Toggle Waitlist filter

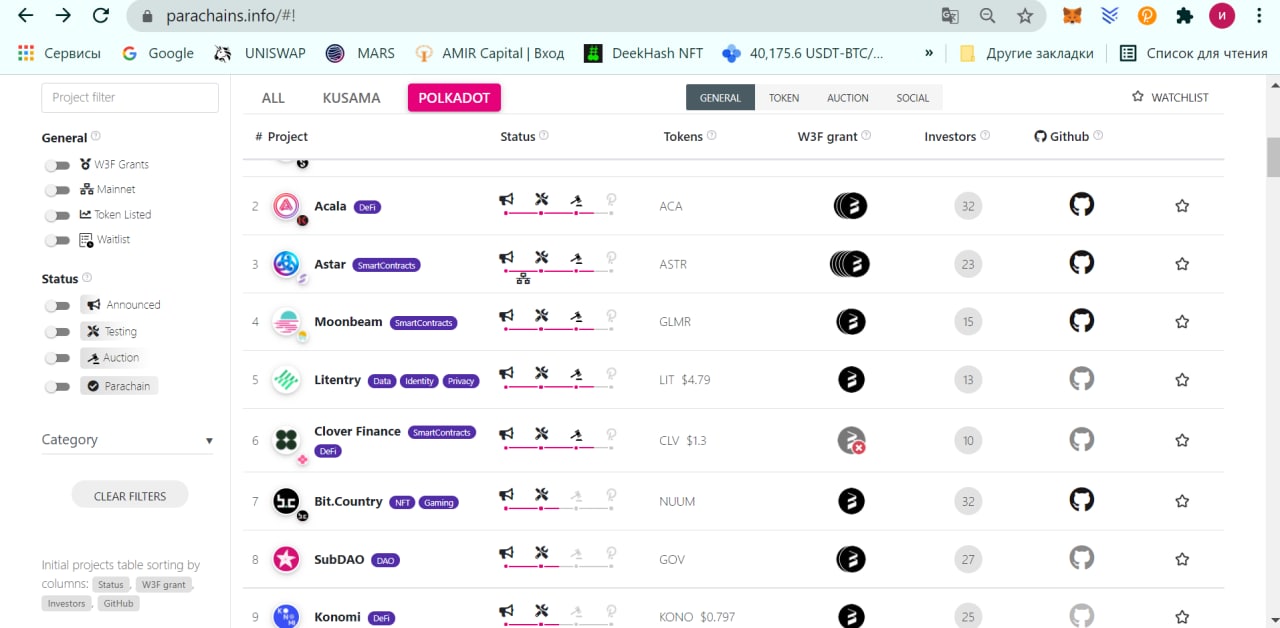tap(58, 240)
